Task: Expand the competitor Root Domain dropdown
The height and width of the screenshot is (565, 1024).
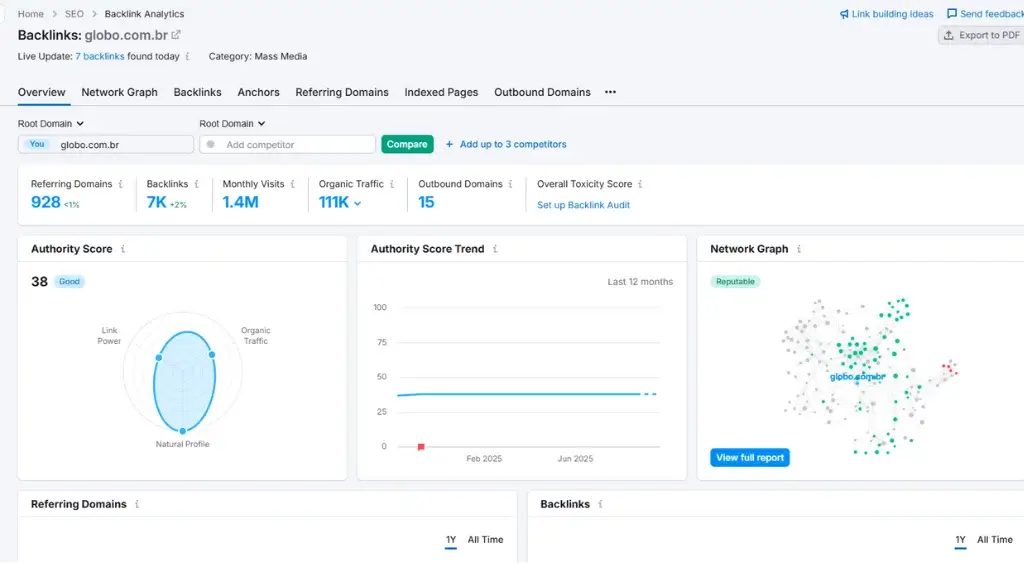Action: click(x=232, y=124)
